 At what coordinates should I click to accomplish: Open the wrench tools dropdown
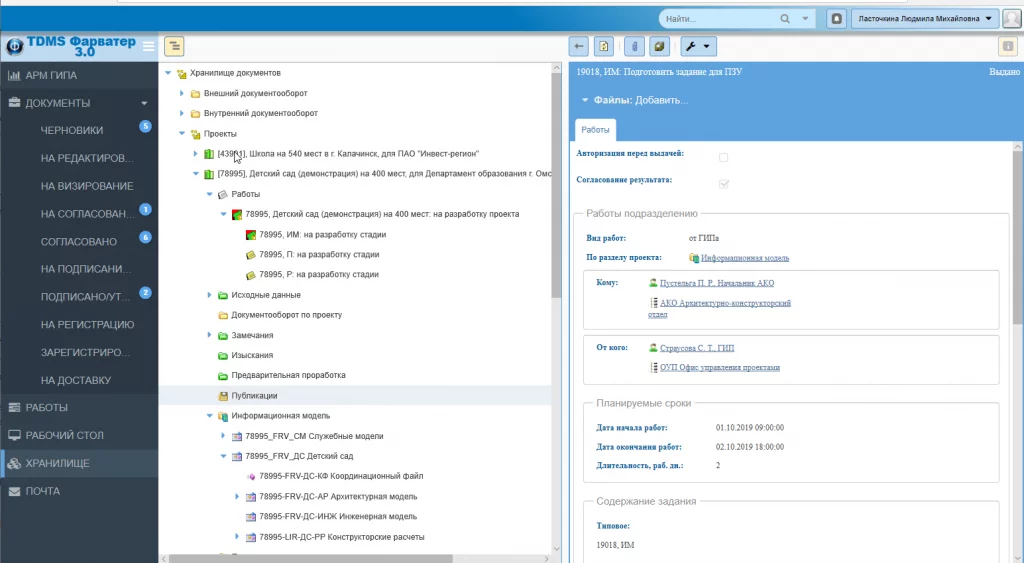click(x=697, y=46)
